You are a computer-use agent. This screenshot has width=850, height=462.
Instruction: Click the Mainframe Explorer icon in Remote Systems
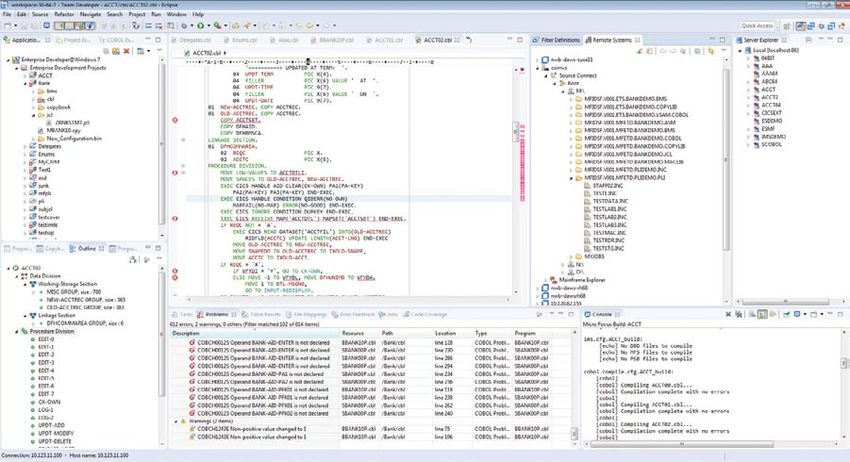553,280
